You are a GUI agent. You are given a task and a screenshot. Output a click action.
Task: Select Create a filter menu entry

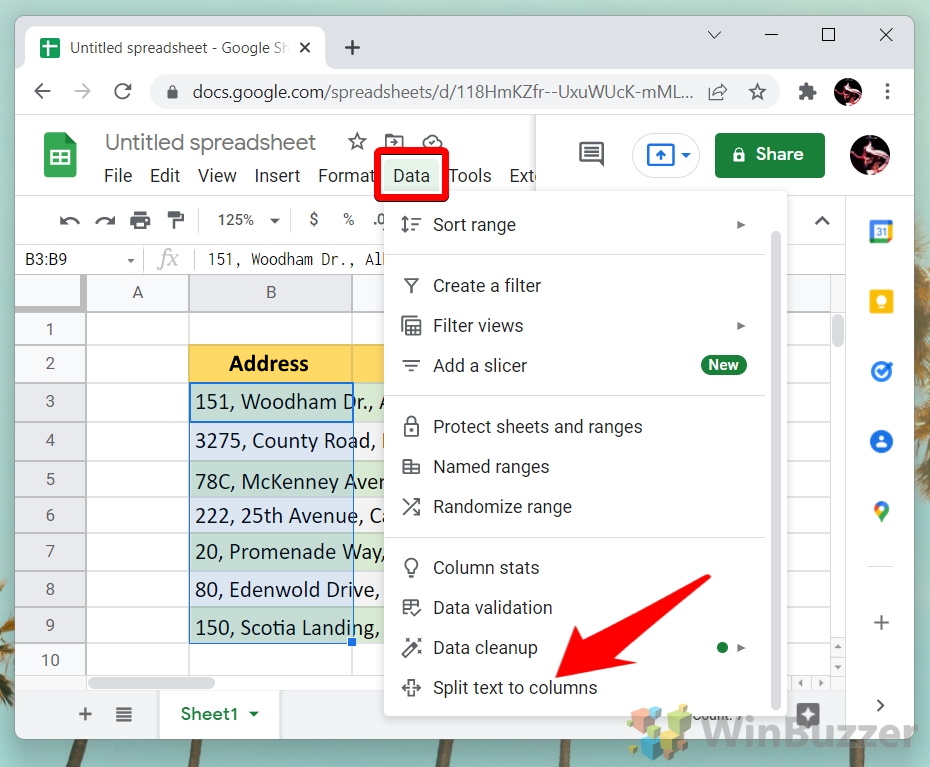click(x=574, y=286)
